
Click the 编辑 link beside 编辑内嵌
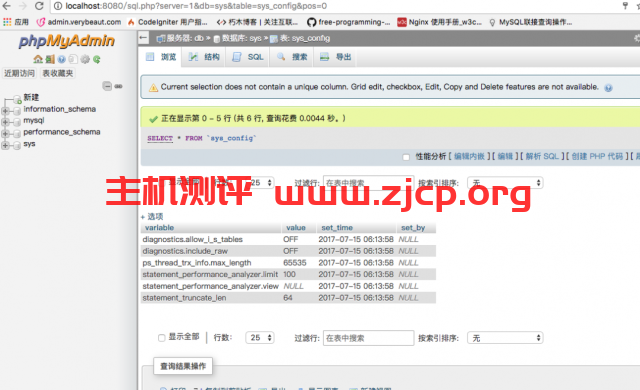pyautogui.click(x=505, y=157)
